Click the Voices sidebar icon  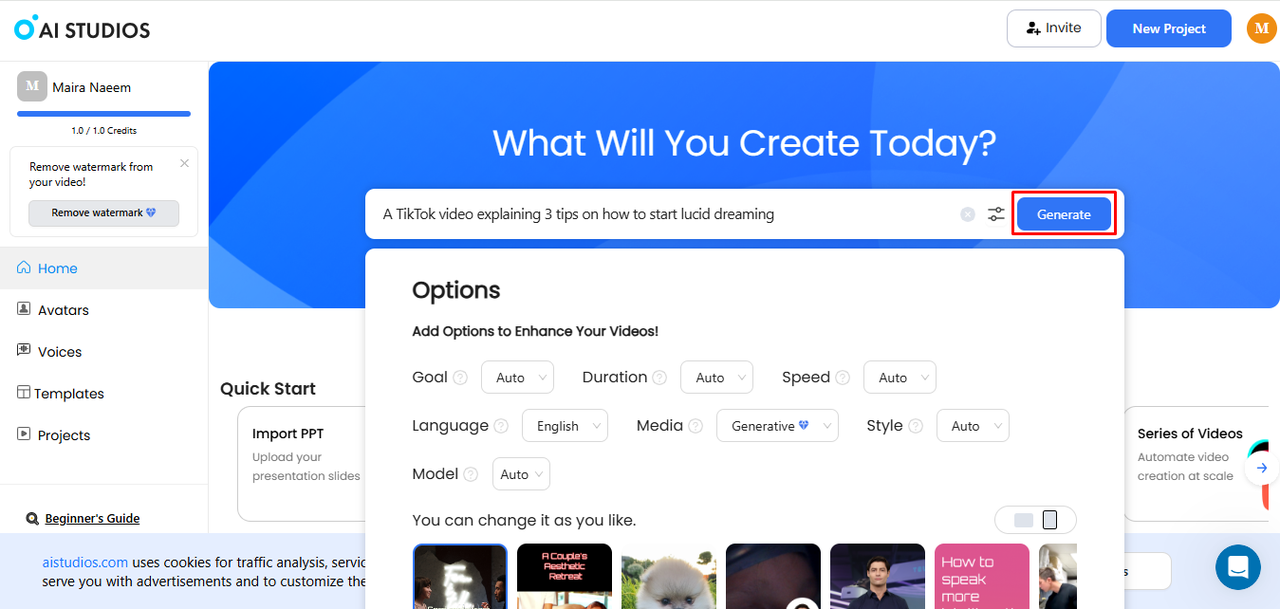tap(24, 351)
